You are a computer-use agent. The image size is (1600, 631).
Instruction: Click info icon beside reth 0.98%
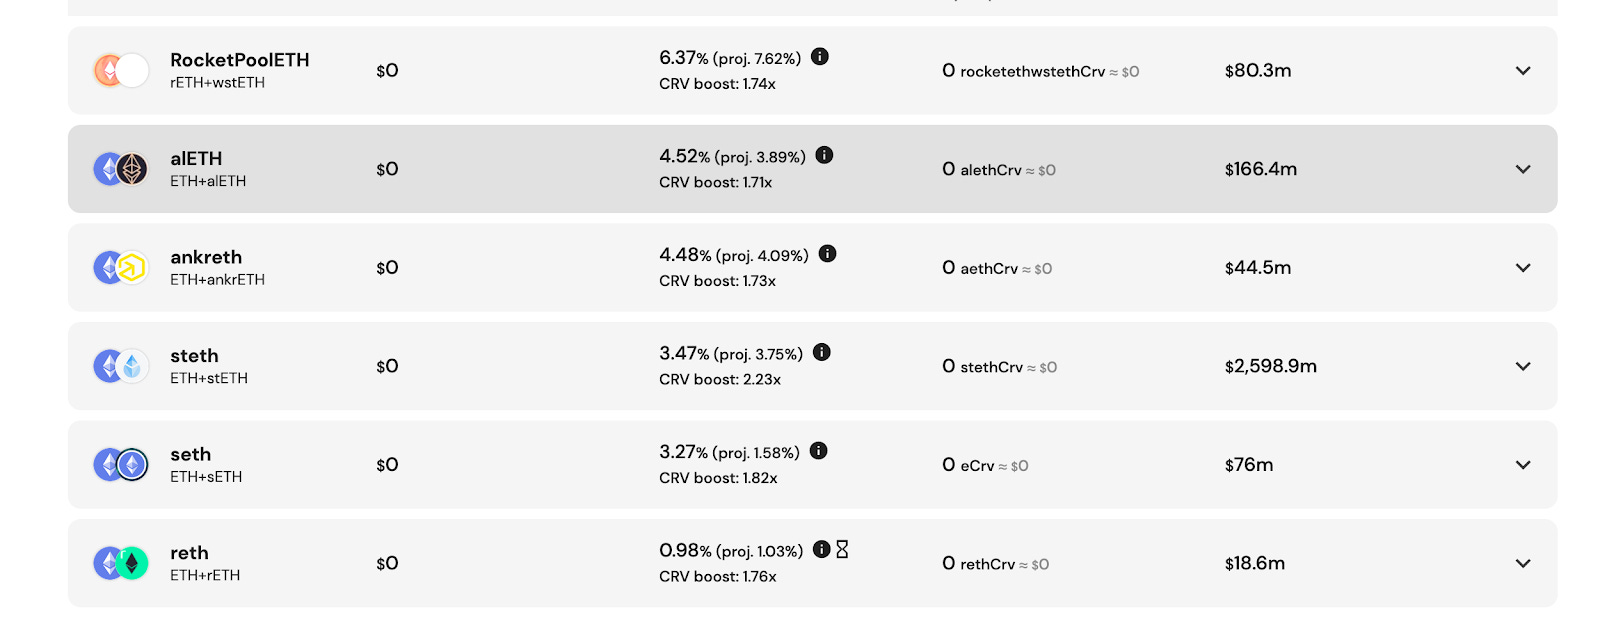(x=821, y=549)
